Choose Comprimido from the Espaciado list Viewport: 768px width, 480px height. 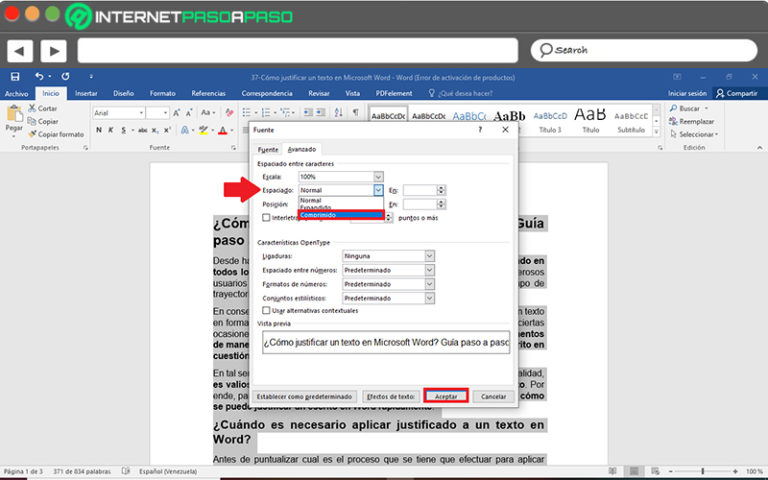coord(340,215)
